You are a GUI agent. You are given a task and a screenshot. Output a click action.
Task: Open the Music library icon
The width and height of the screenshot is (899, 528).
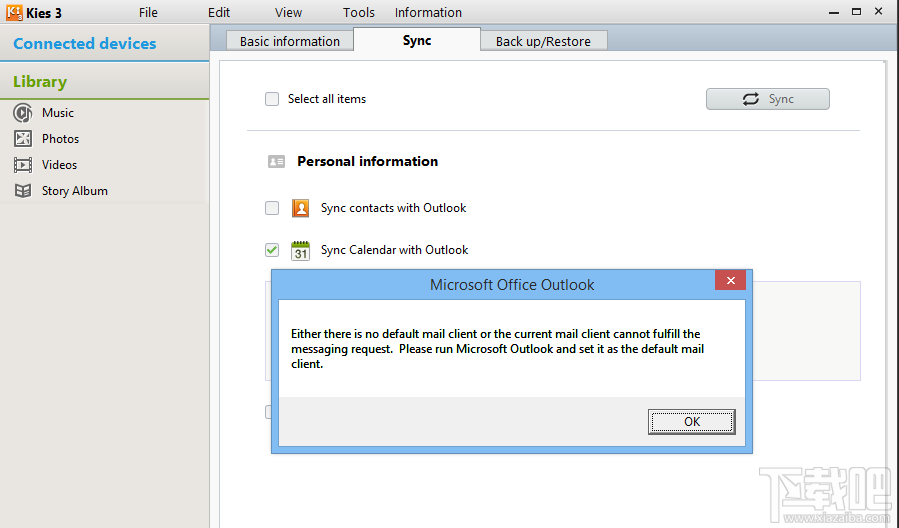(23, 113)
